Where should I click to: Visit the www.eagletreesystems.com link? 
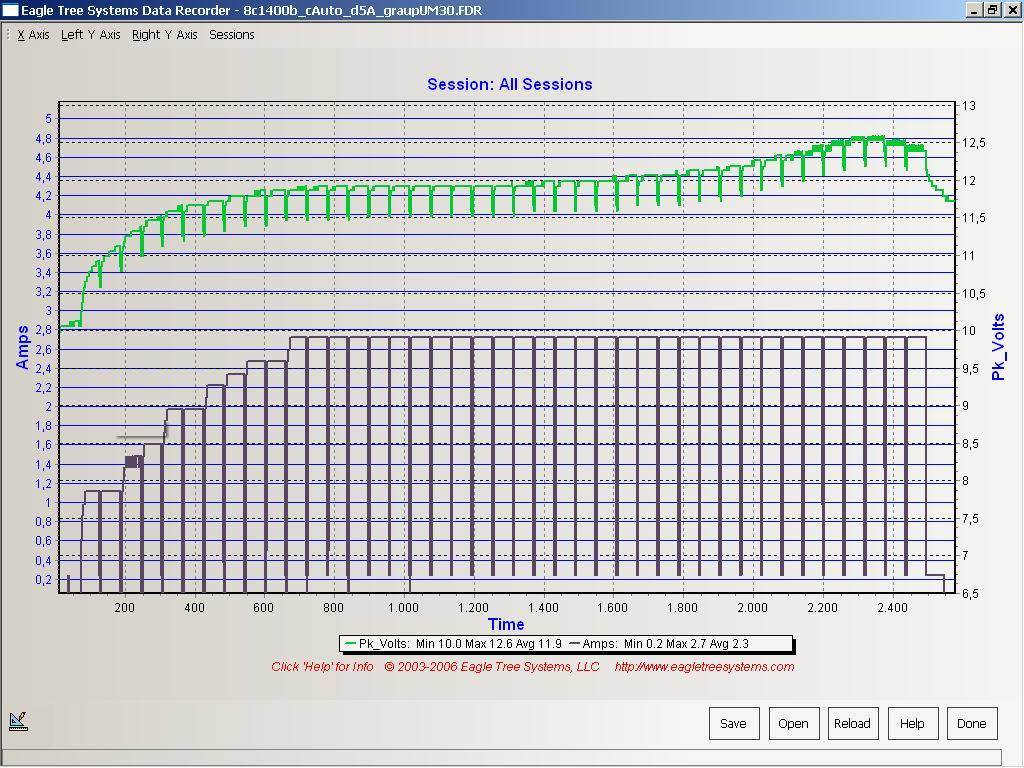click(x=704, y=667)
